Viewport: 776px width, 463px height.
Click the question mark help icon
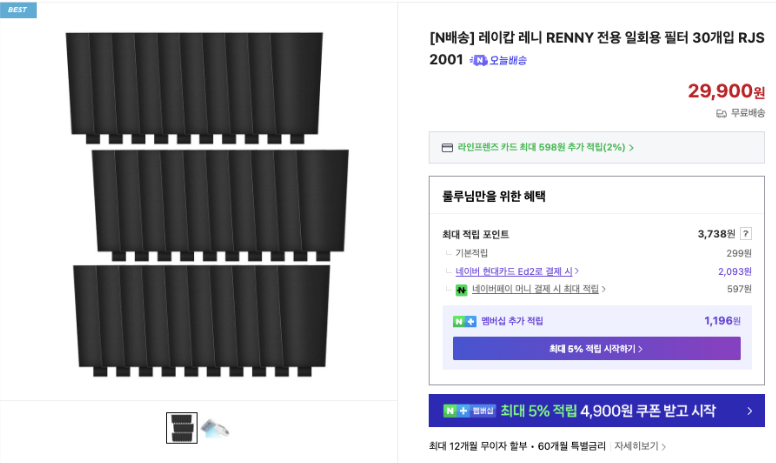(x=745, y=234)
